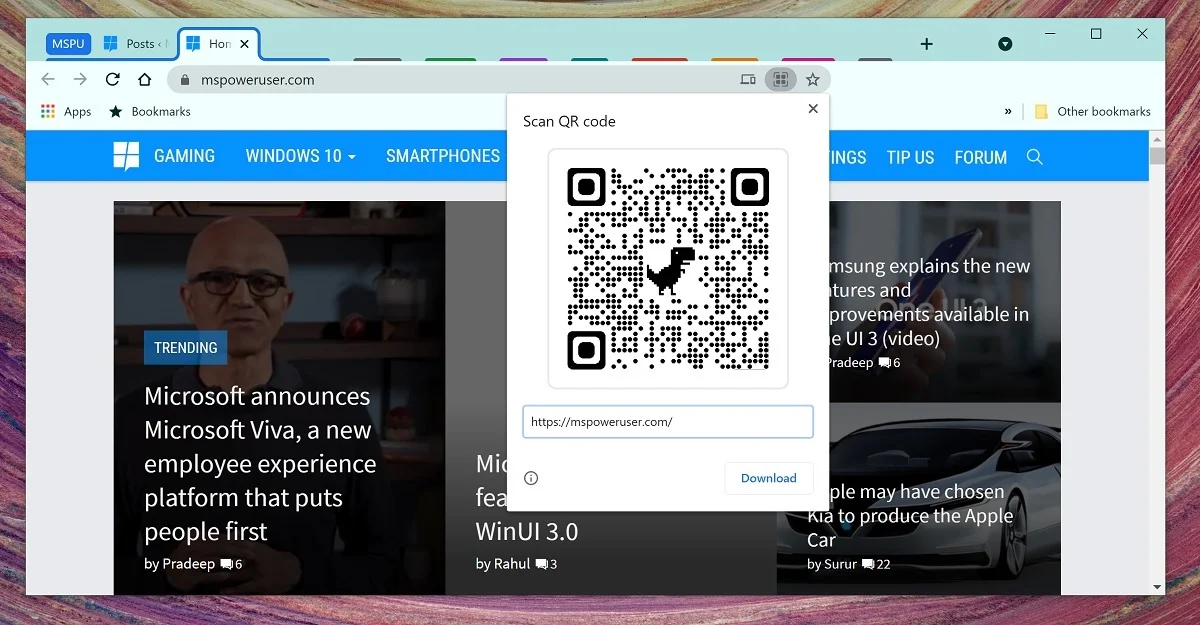Open a new browser tab with plus icon
1200x625 pixels.
pyautogui.click(x=926, y=44)
